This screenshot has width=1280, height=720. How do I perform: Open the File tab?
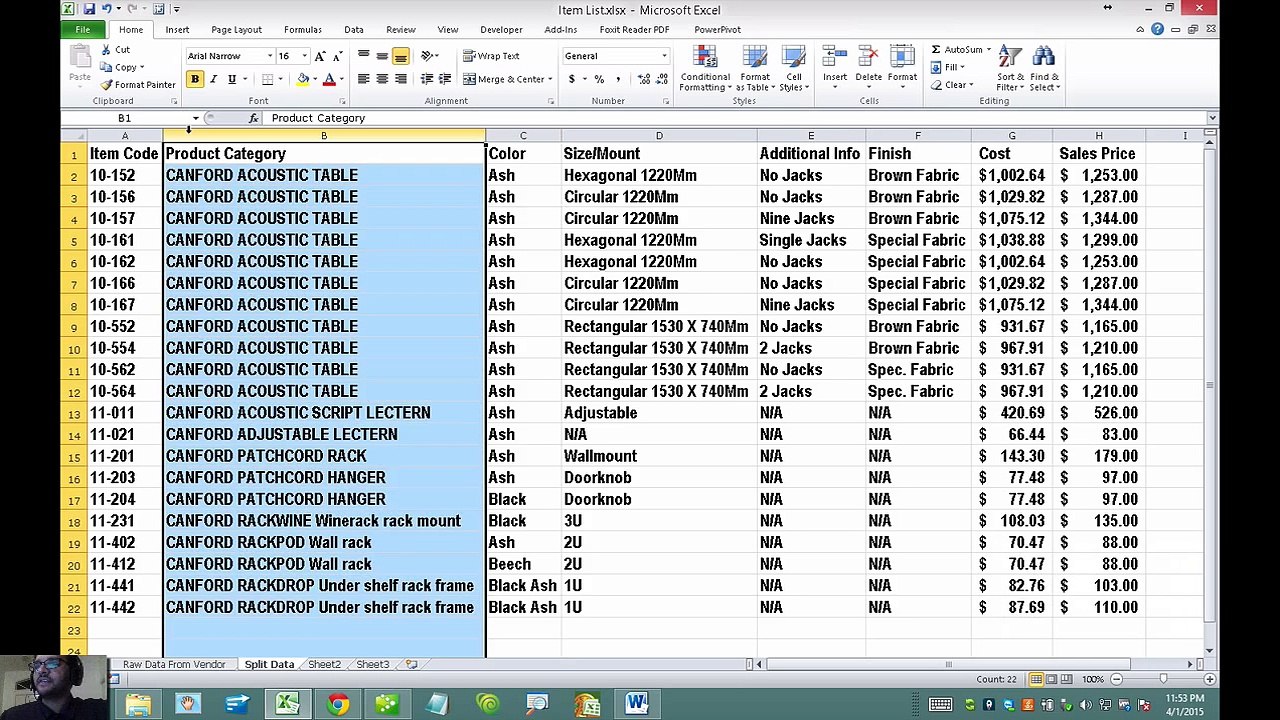tap(83, 30)
